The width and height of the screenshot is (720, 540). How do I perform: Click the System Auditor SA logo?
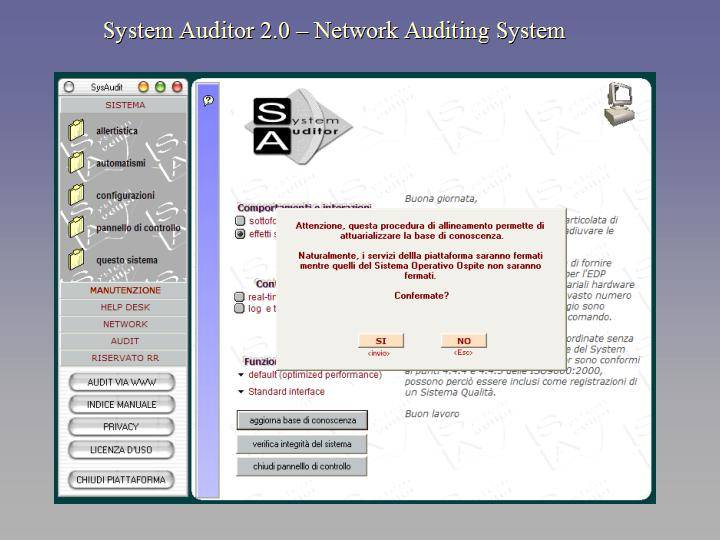tap(298, 126)
